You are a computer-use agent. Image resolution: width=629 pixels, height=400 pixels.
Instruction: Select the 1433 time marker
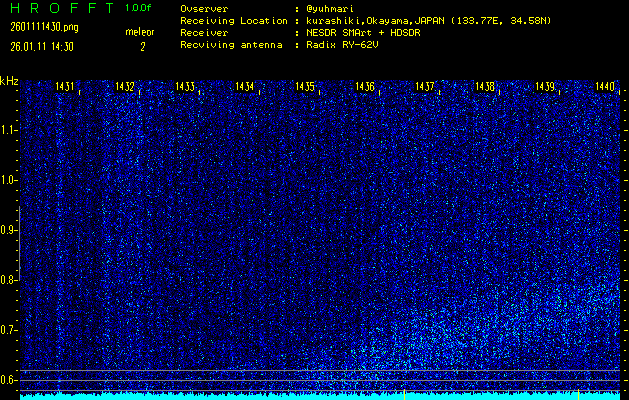pyautogui.click(x=185, y=87)
